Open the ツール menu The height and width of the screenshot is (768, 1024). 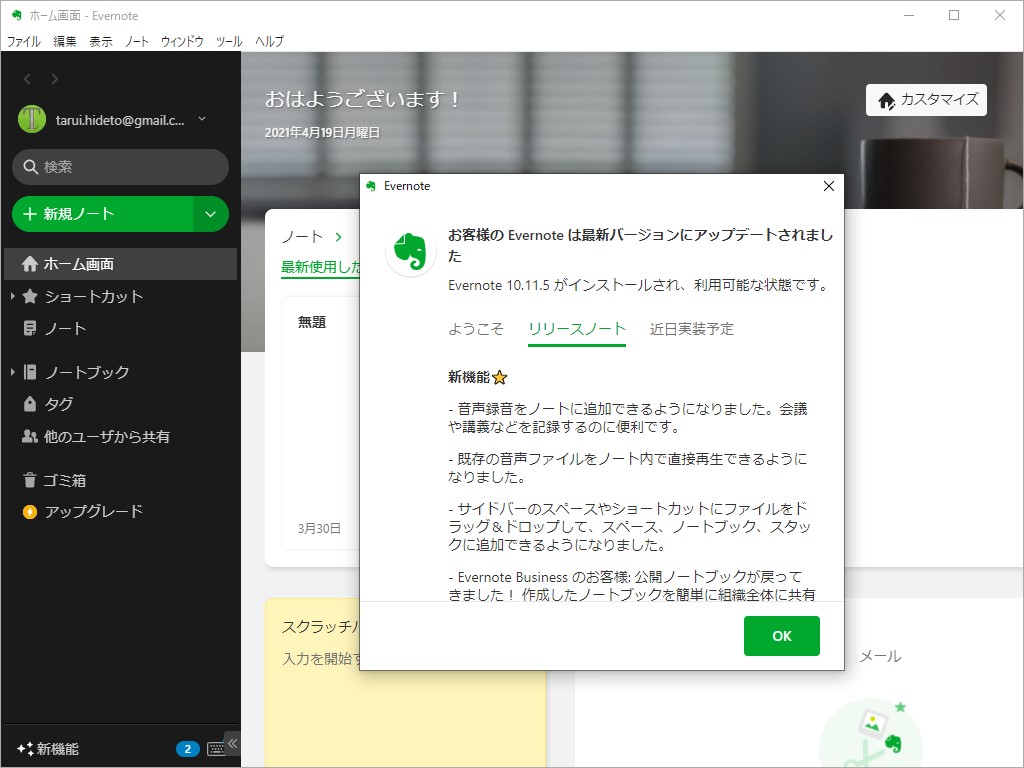click(x=227, y=41)
